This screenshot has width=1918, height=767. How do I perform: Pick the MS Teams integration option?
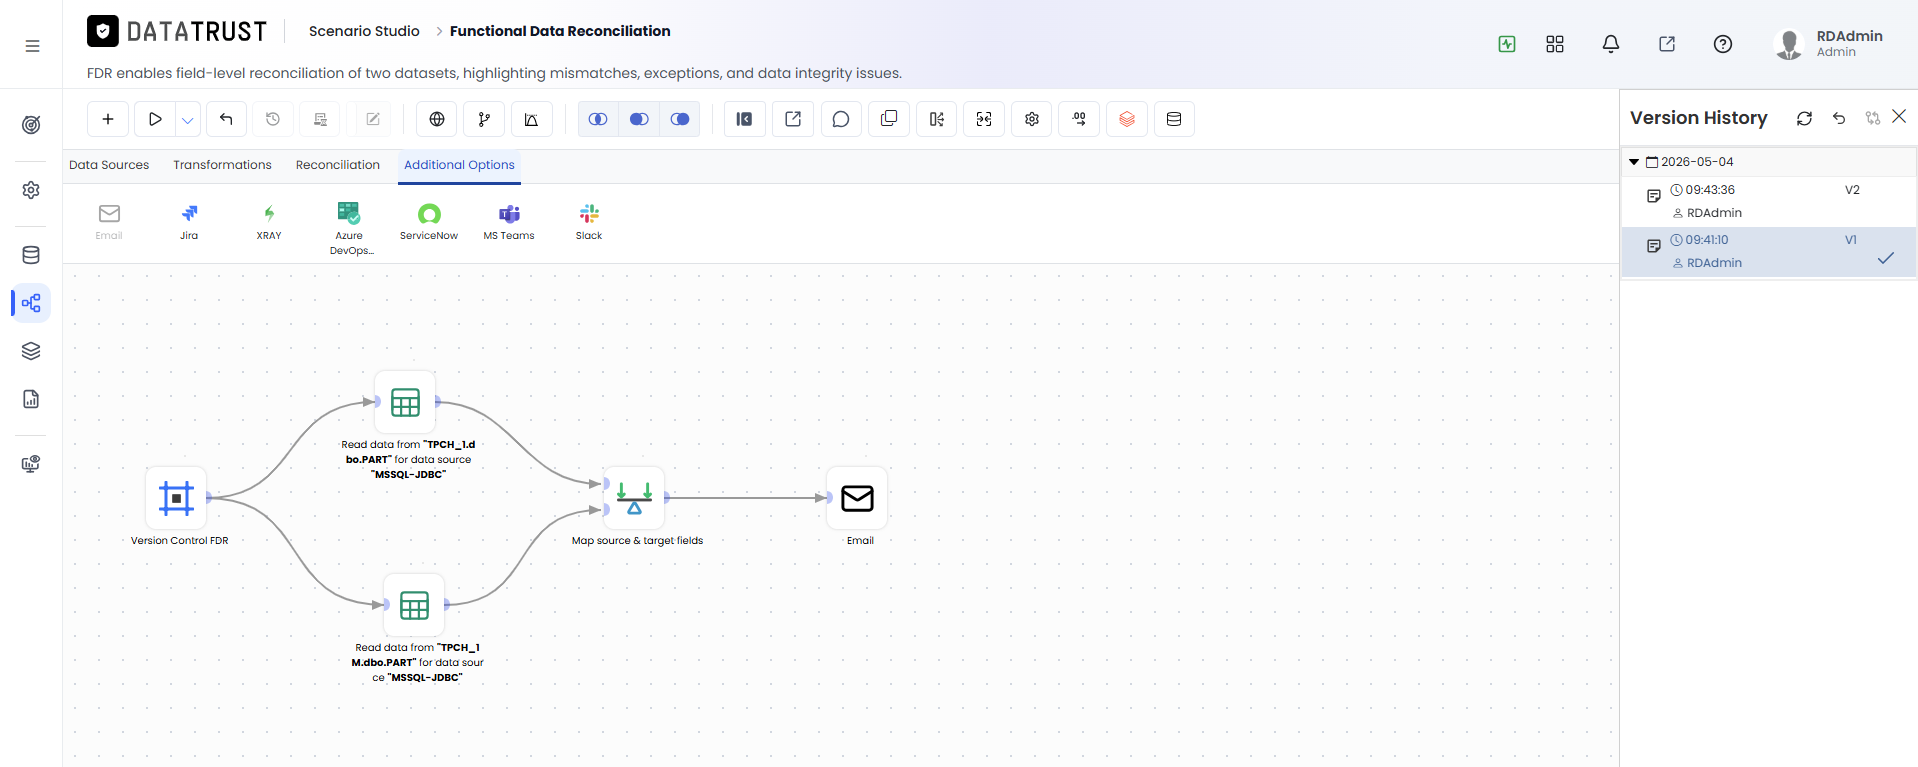click(509, 221)
